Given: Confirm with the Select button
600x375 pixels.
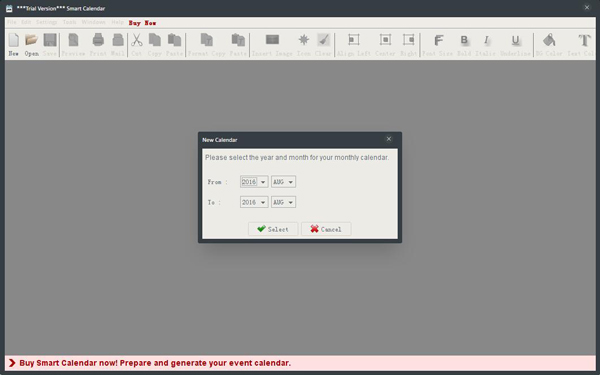Looking at the screenshot, I should pos(273,229).
